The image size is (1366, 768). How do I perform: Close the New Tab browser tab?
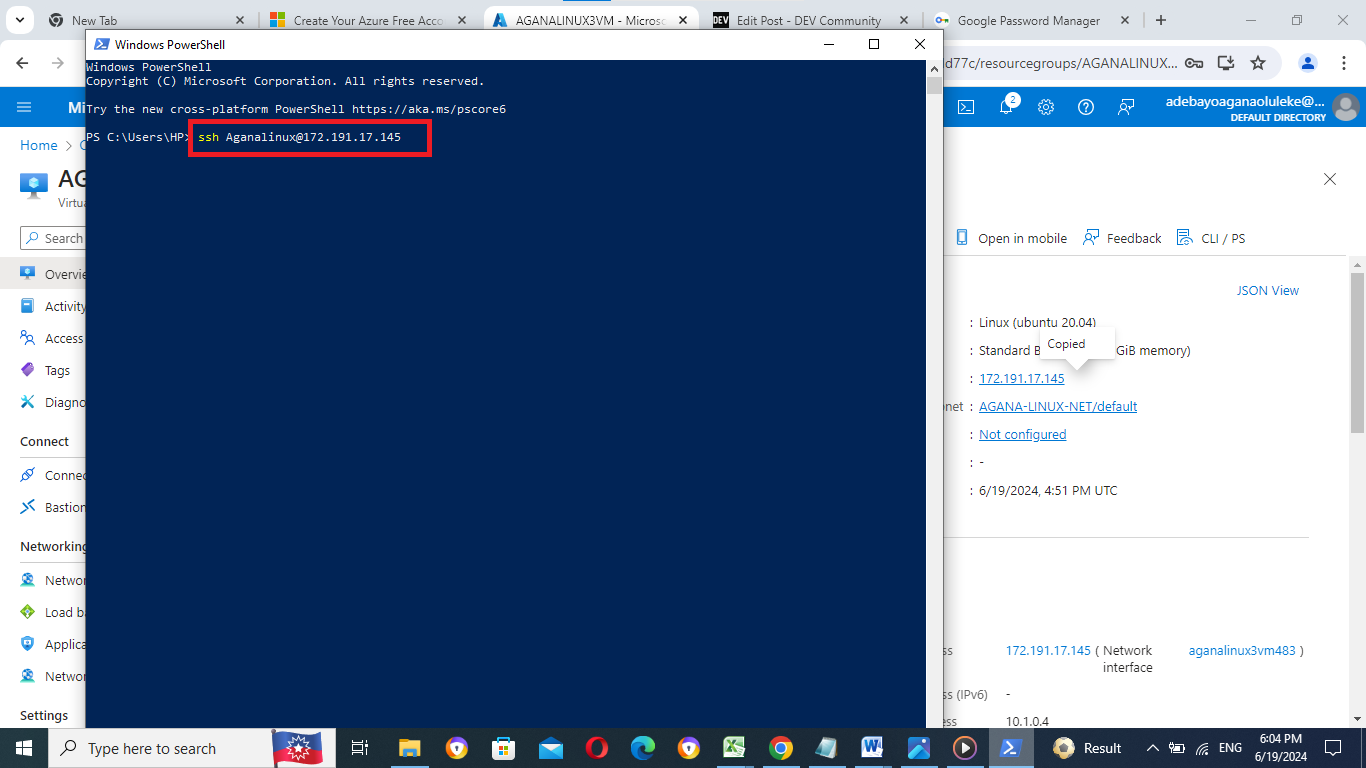coord(239,20)
